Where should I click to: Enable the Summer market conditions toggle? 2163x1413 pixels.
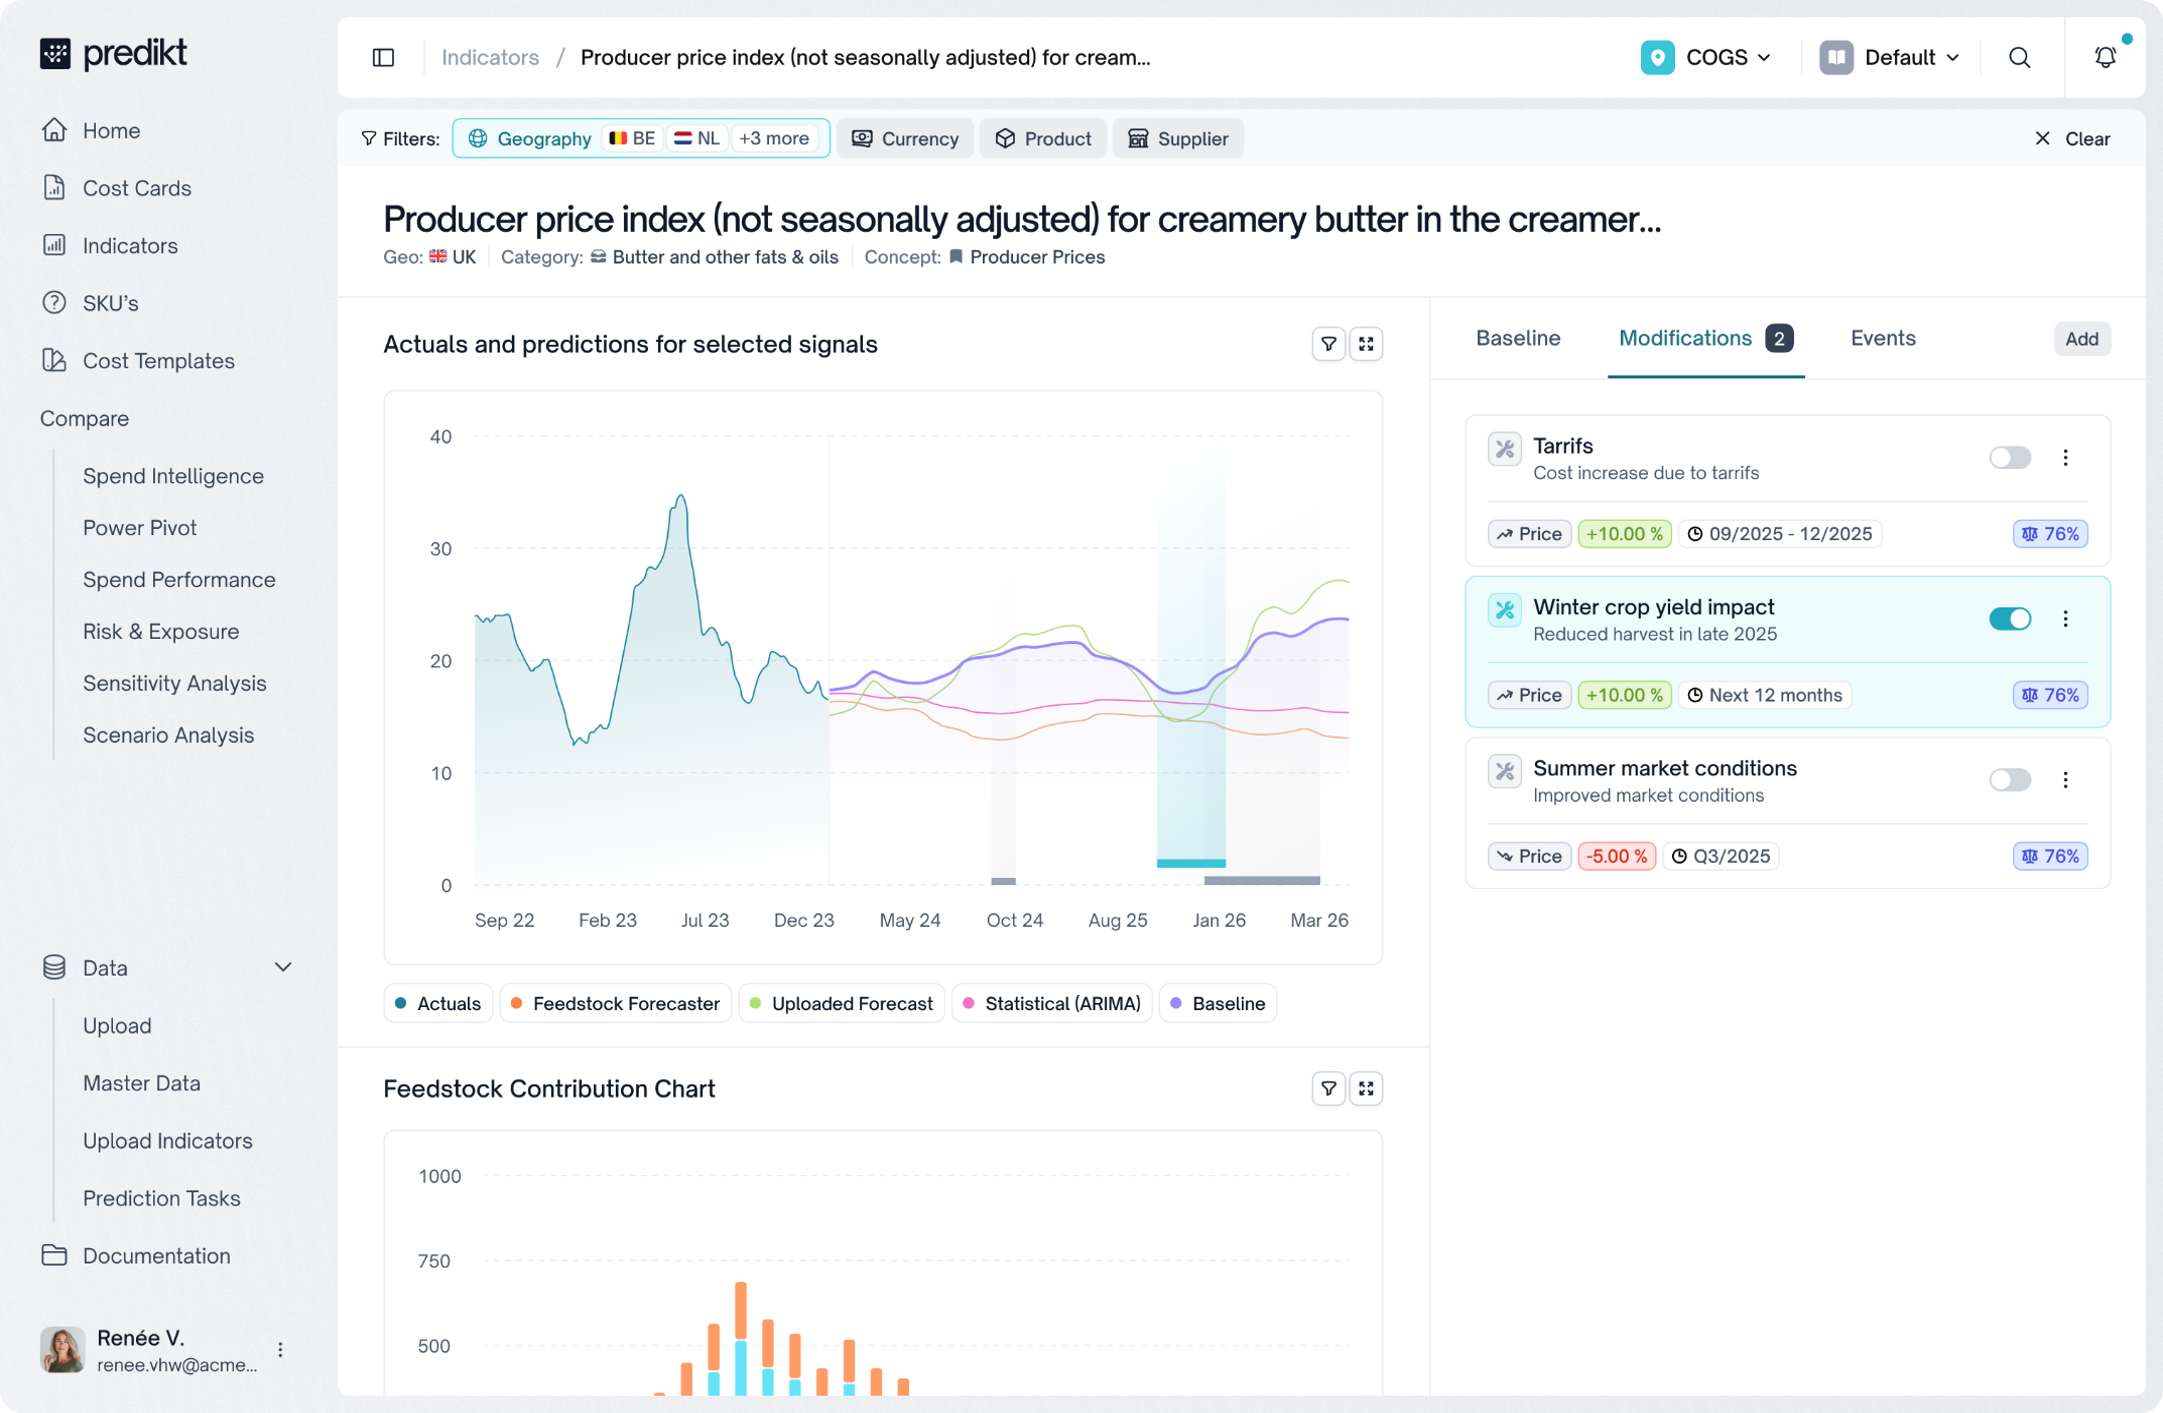2009,780
